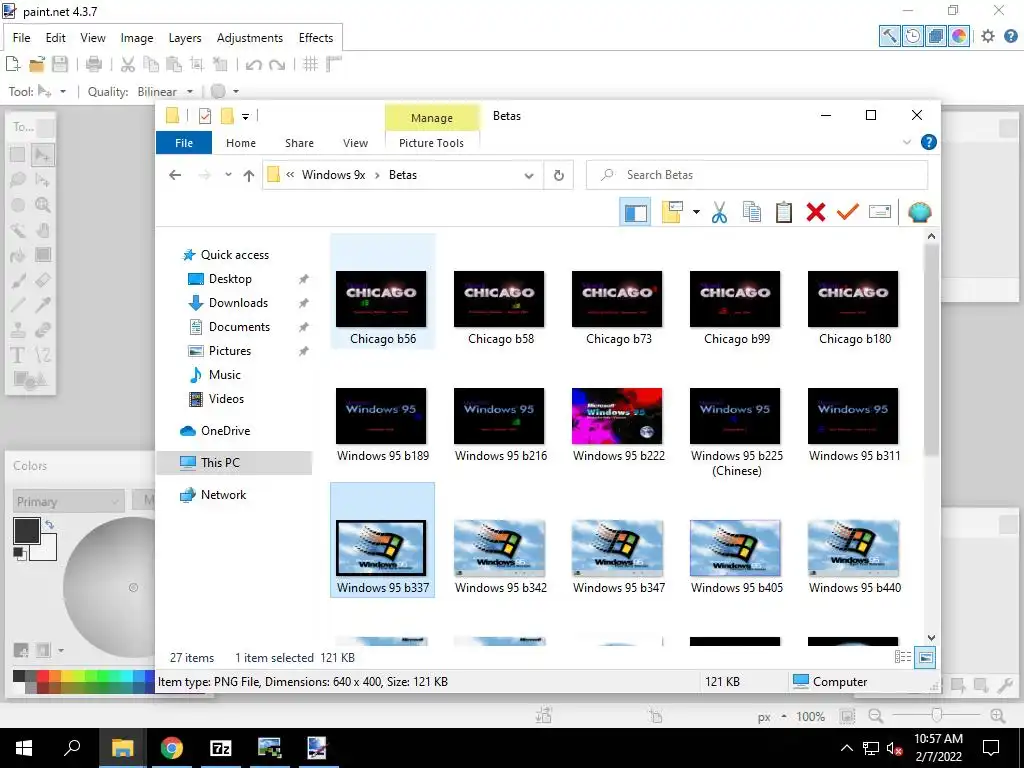
Task: Open the Home tab in Explorer ribbon
Action: click(241, 143)
